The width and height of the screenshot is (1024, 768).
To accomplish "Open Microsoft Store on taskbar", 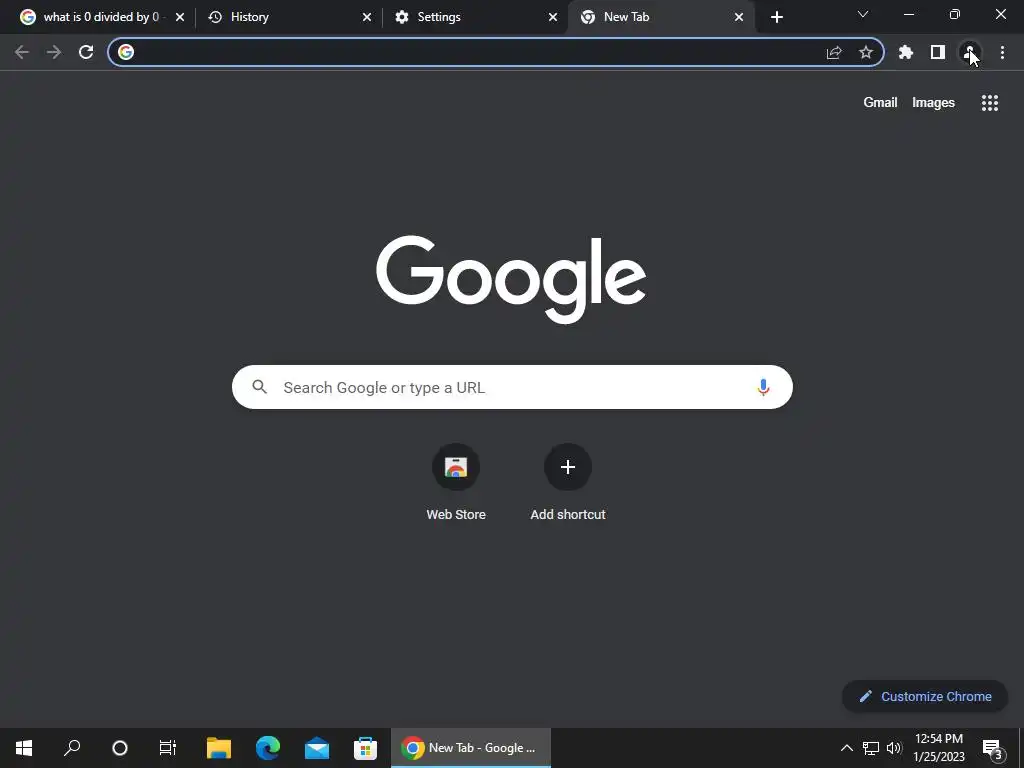I will (366, 748).
